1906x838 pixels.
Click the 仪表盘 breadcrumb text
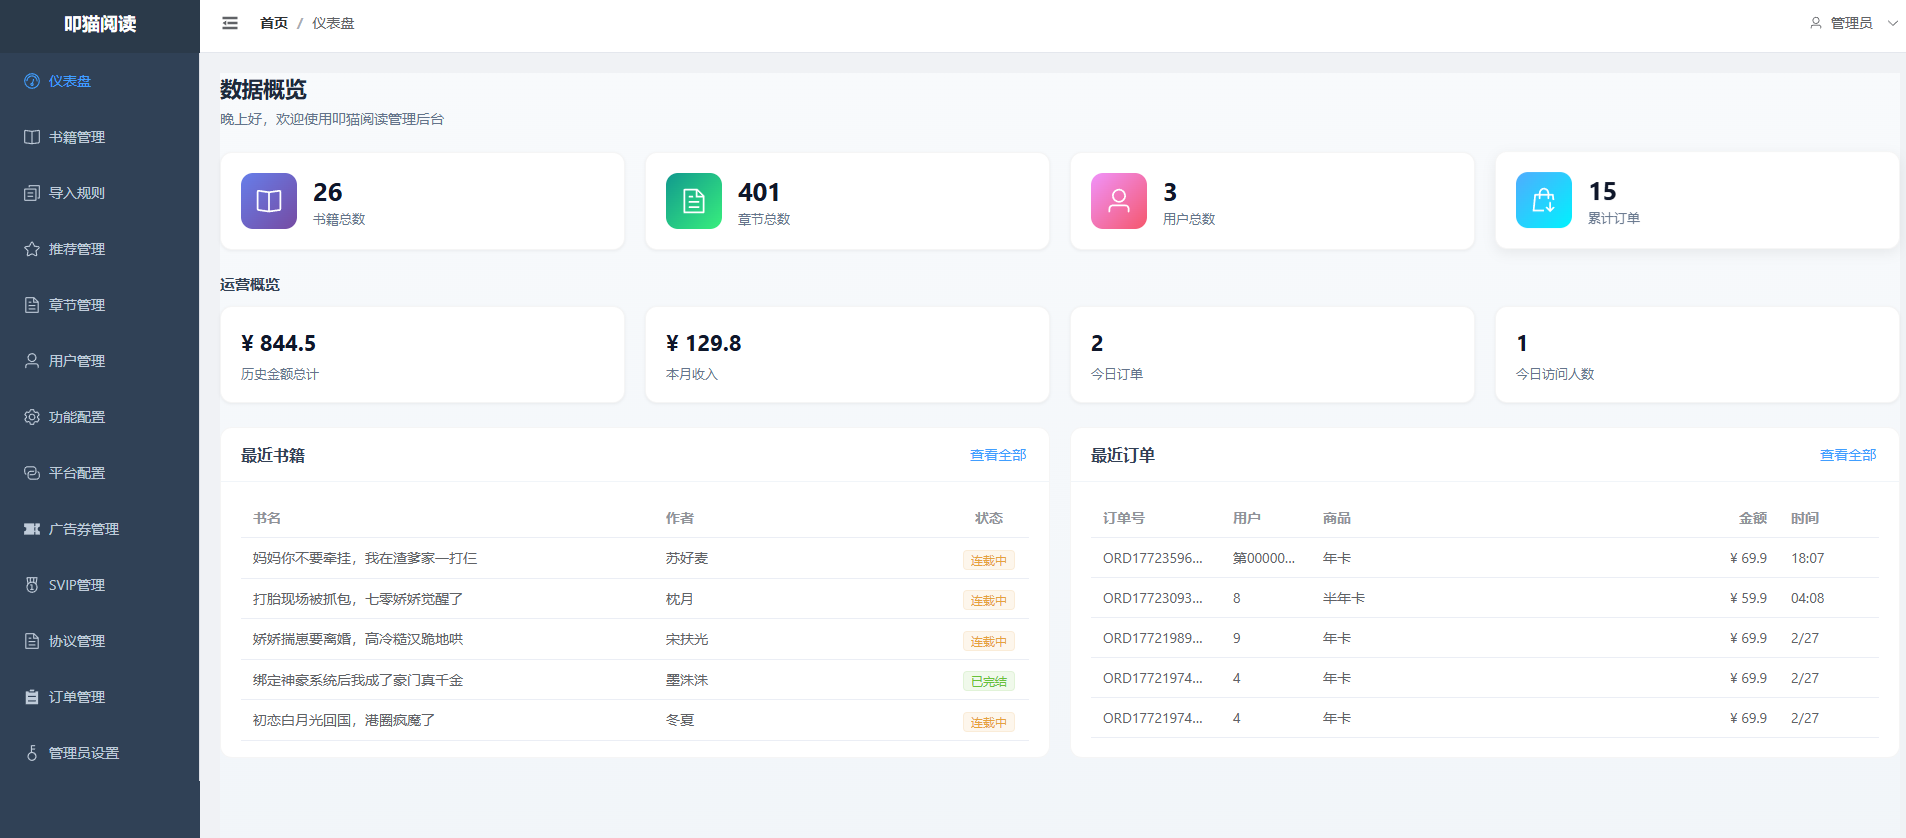[333, 23]
